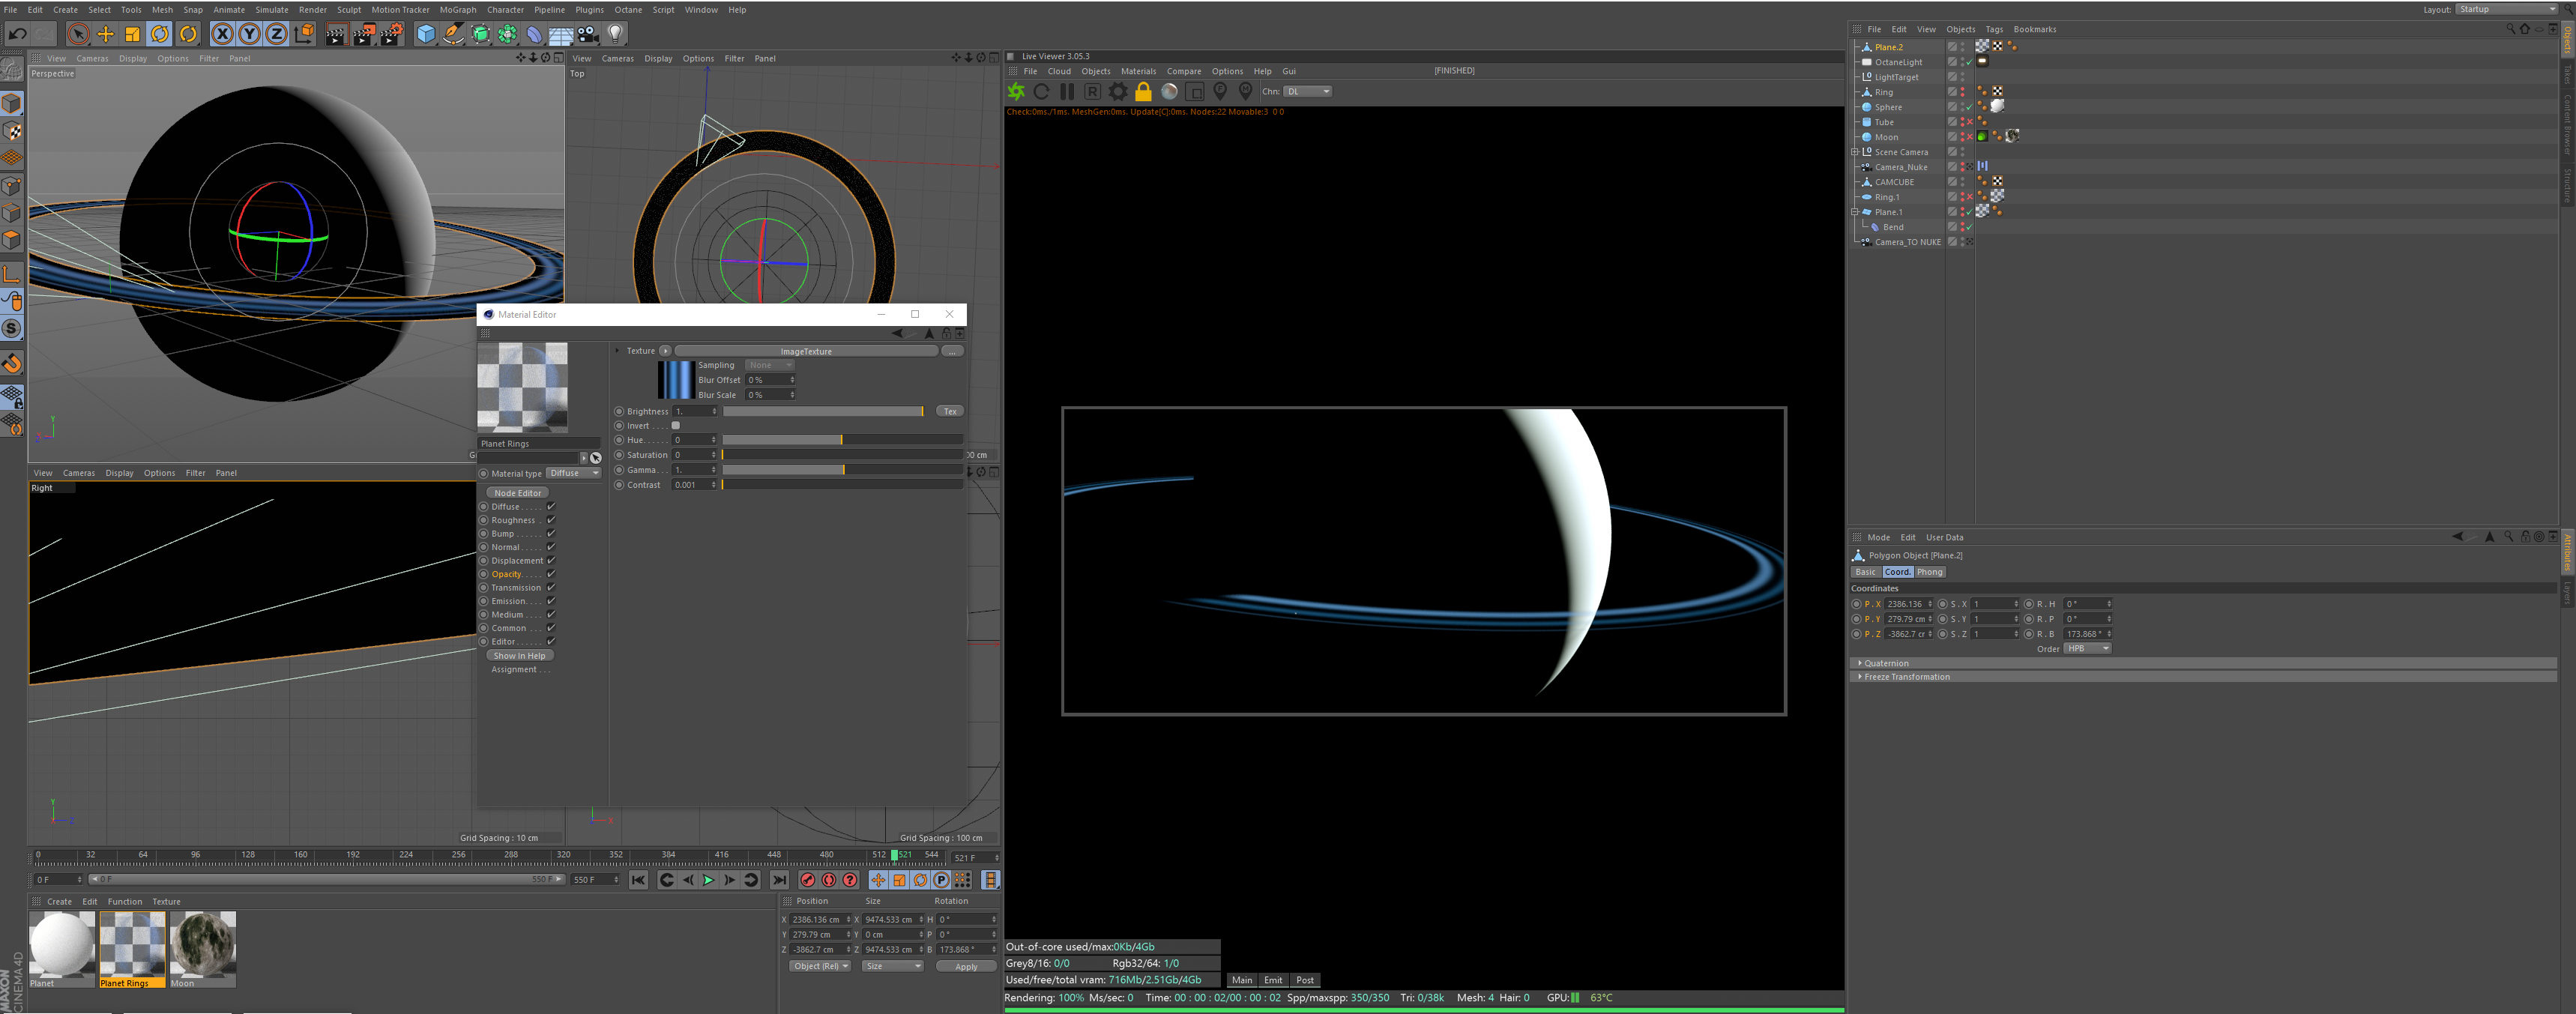Switch to the Phong tab
Screen dimensions: 2576x1014
[1929, 572]
